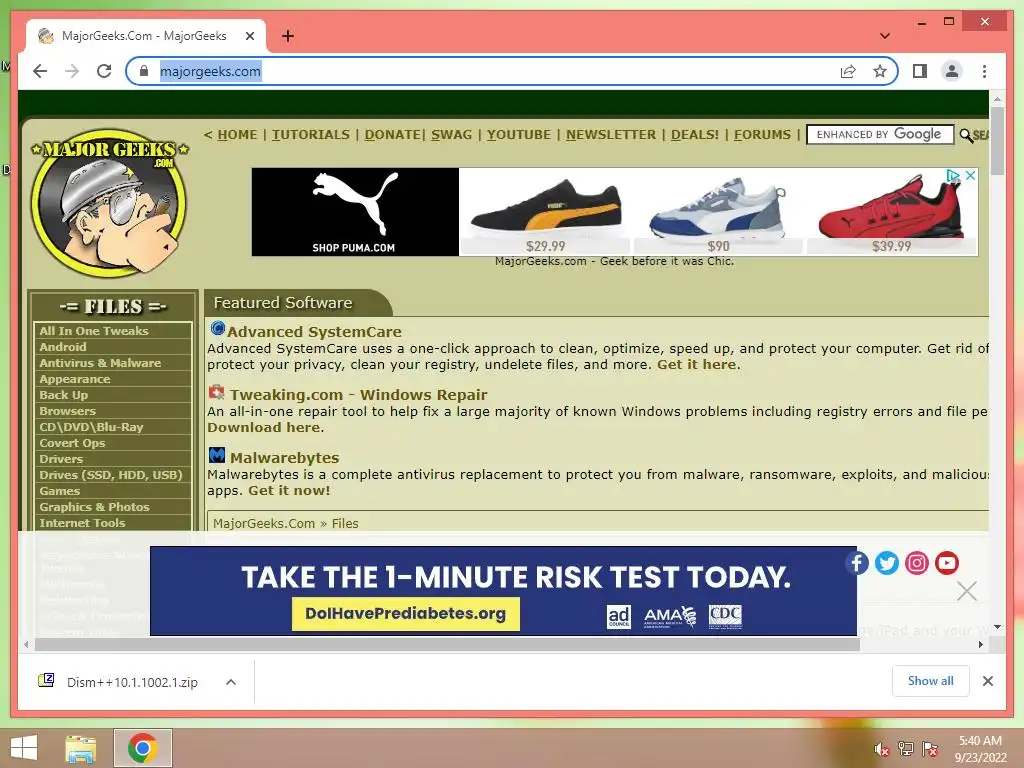The width and height of the screenshot is (1024, 768).
Task: Open the Games category
Action: (x=59, y=491)
